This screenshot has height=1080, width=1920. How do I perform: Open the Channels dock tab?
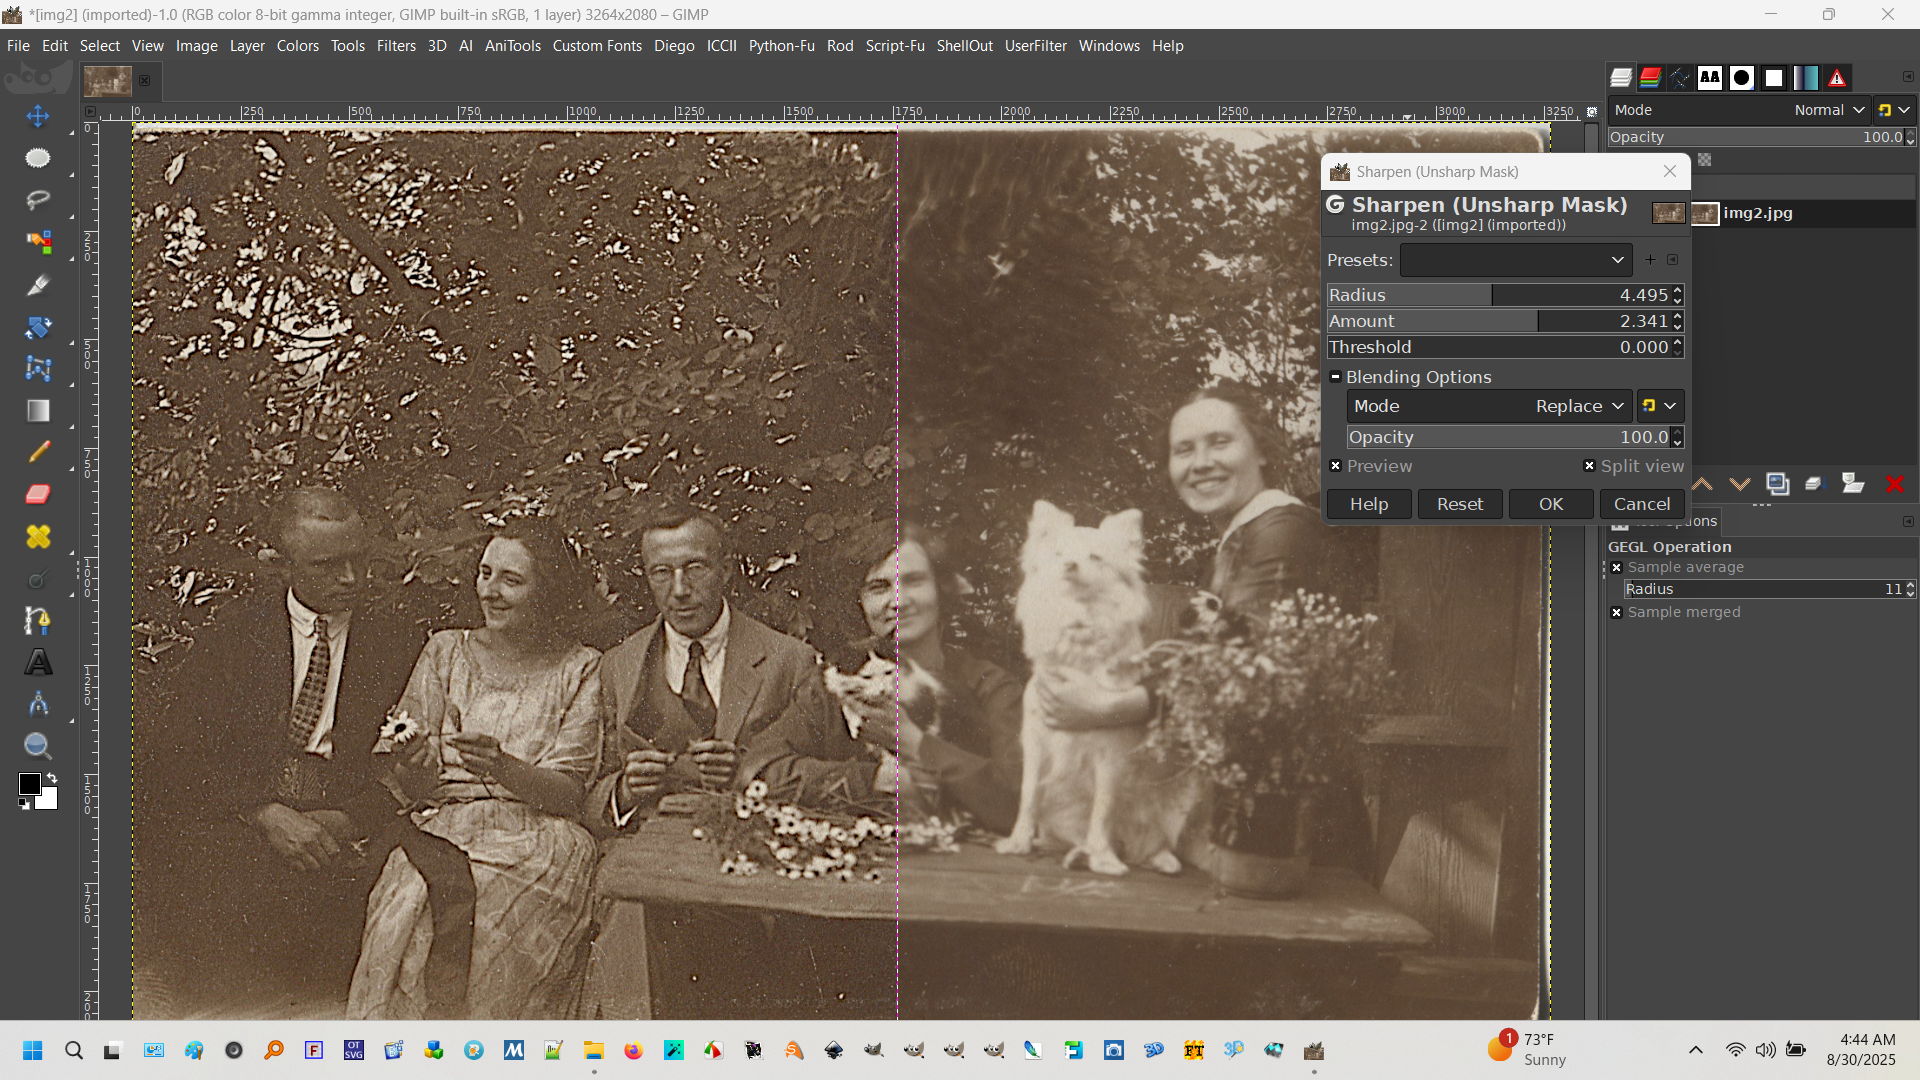(1651, 77)
